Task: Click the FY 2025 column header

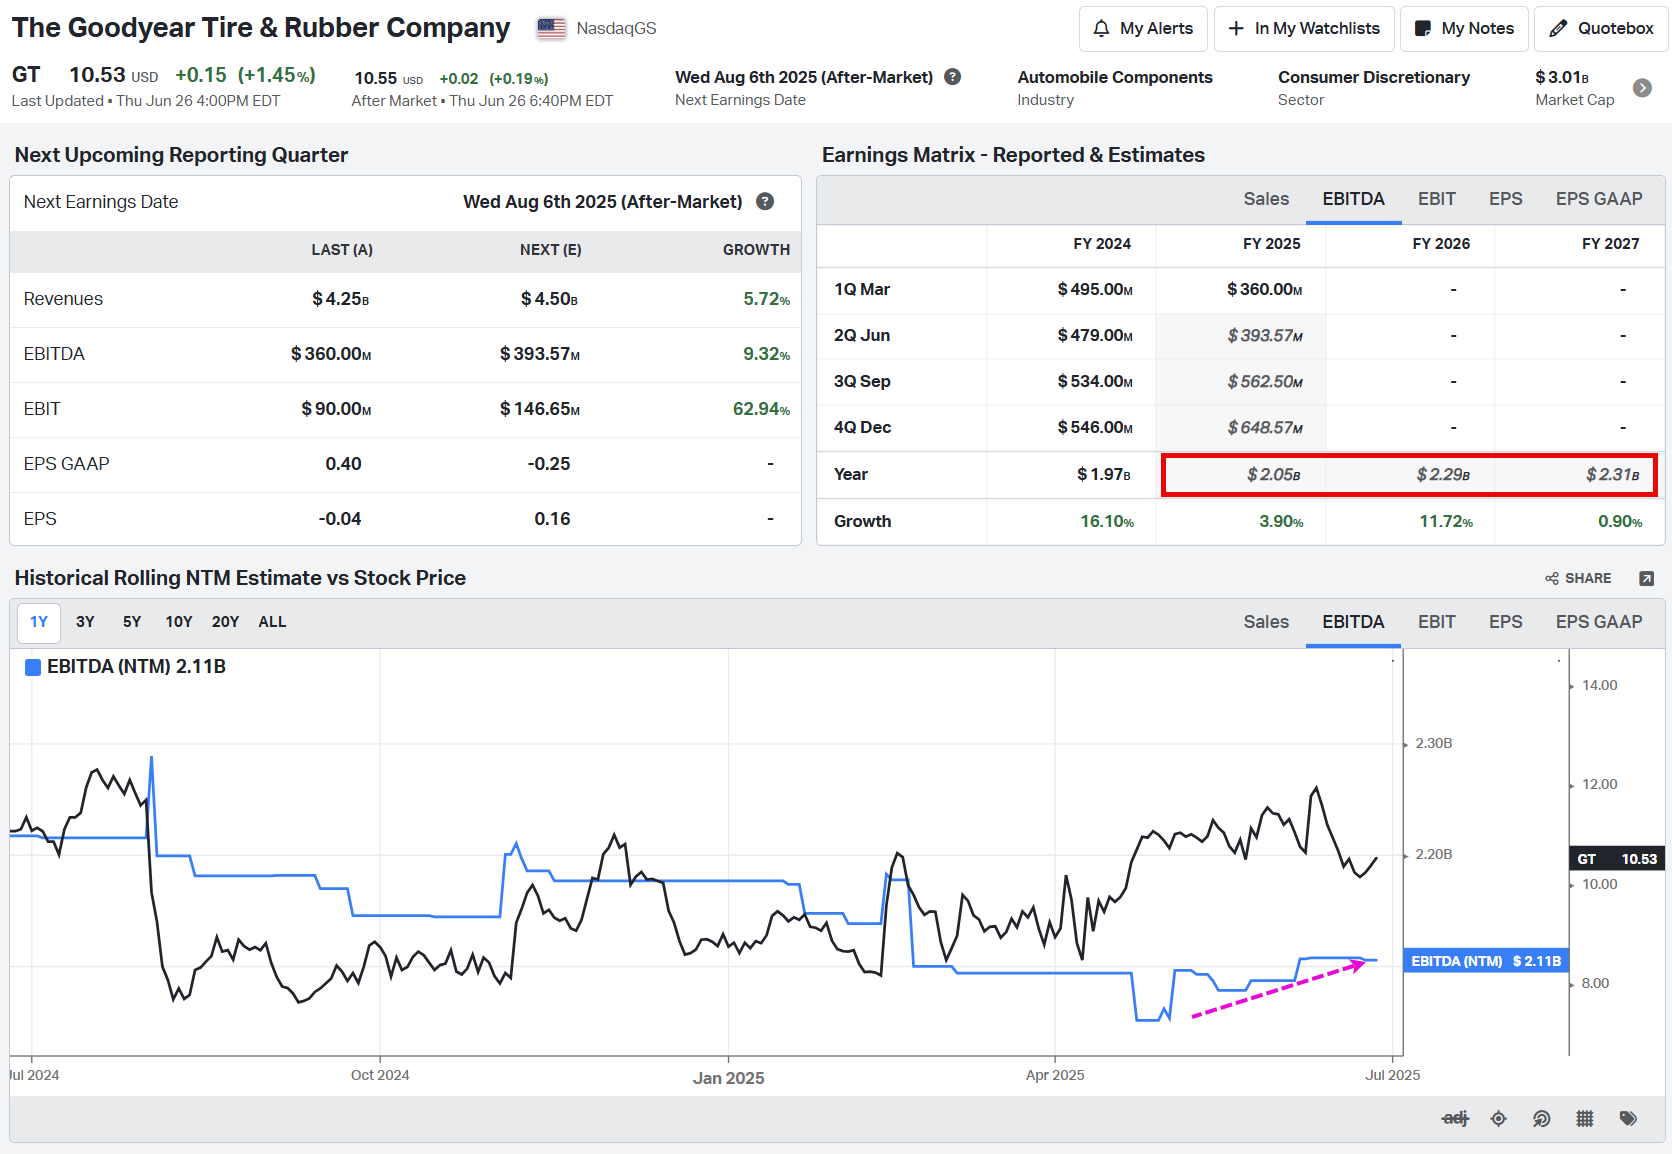Action: tap(1271, 244)
